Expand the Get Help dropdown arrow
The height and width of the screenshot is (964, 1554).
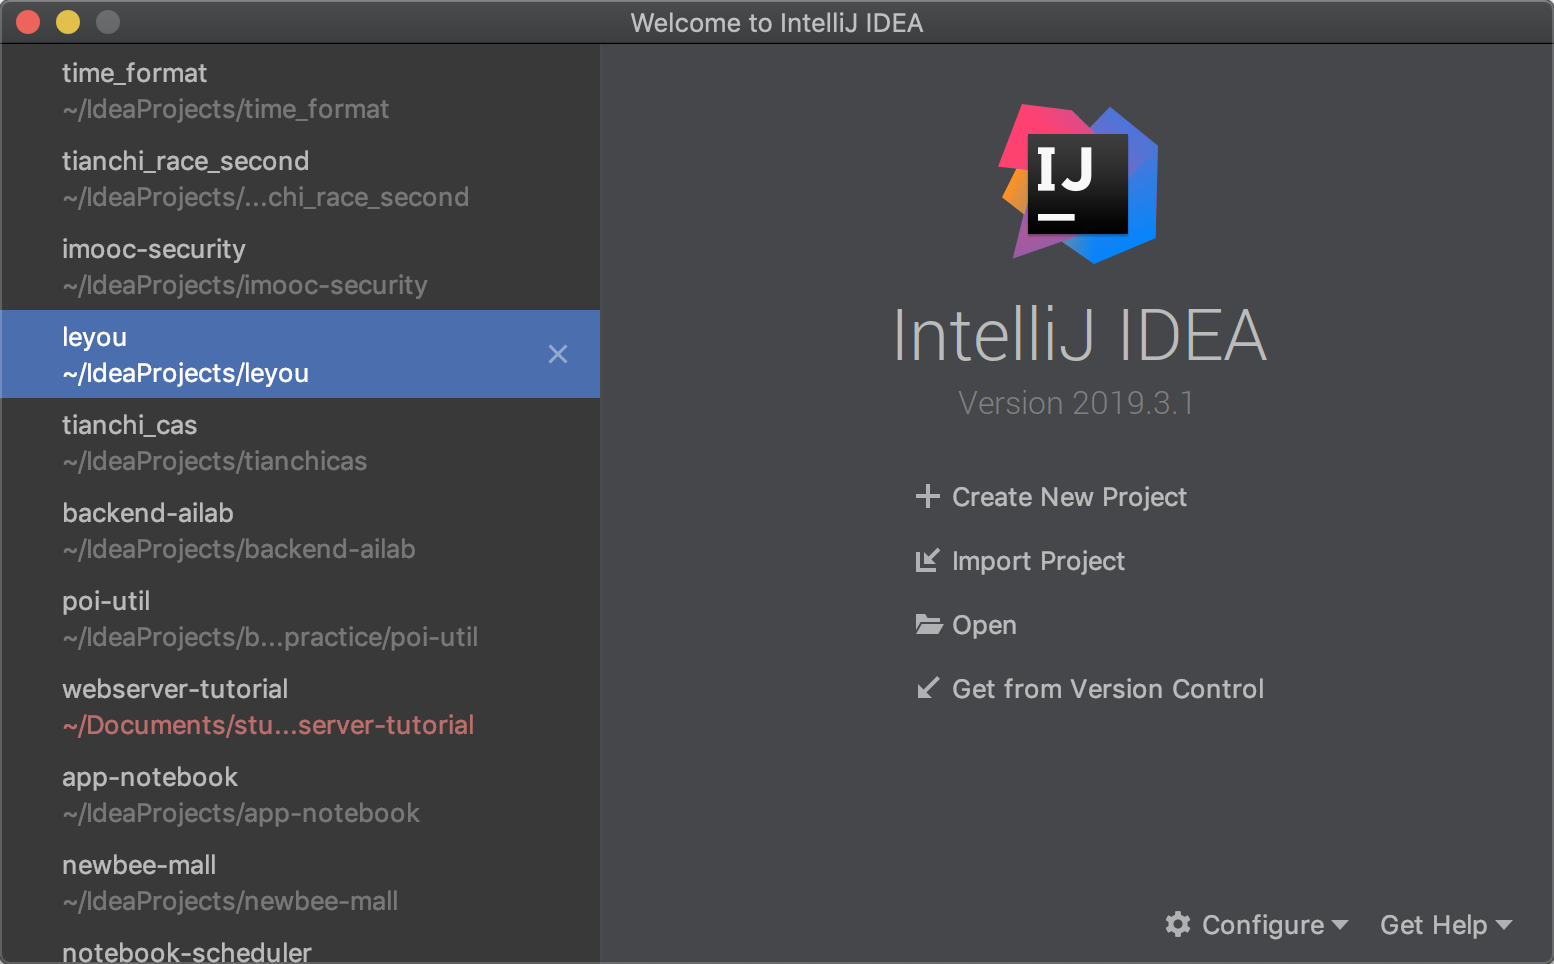tap(1504, 925)
